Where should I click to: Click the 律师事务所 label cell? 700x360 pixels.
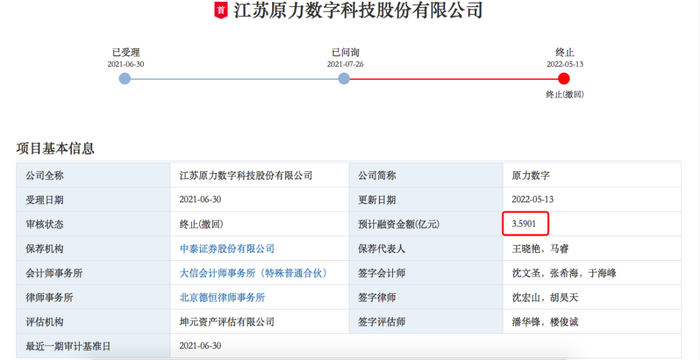coord(93,297)
